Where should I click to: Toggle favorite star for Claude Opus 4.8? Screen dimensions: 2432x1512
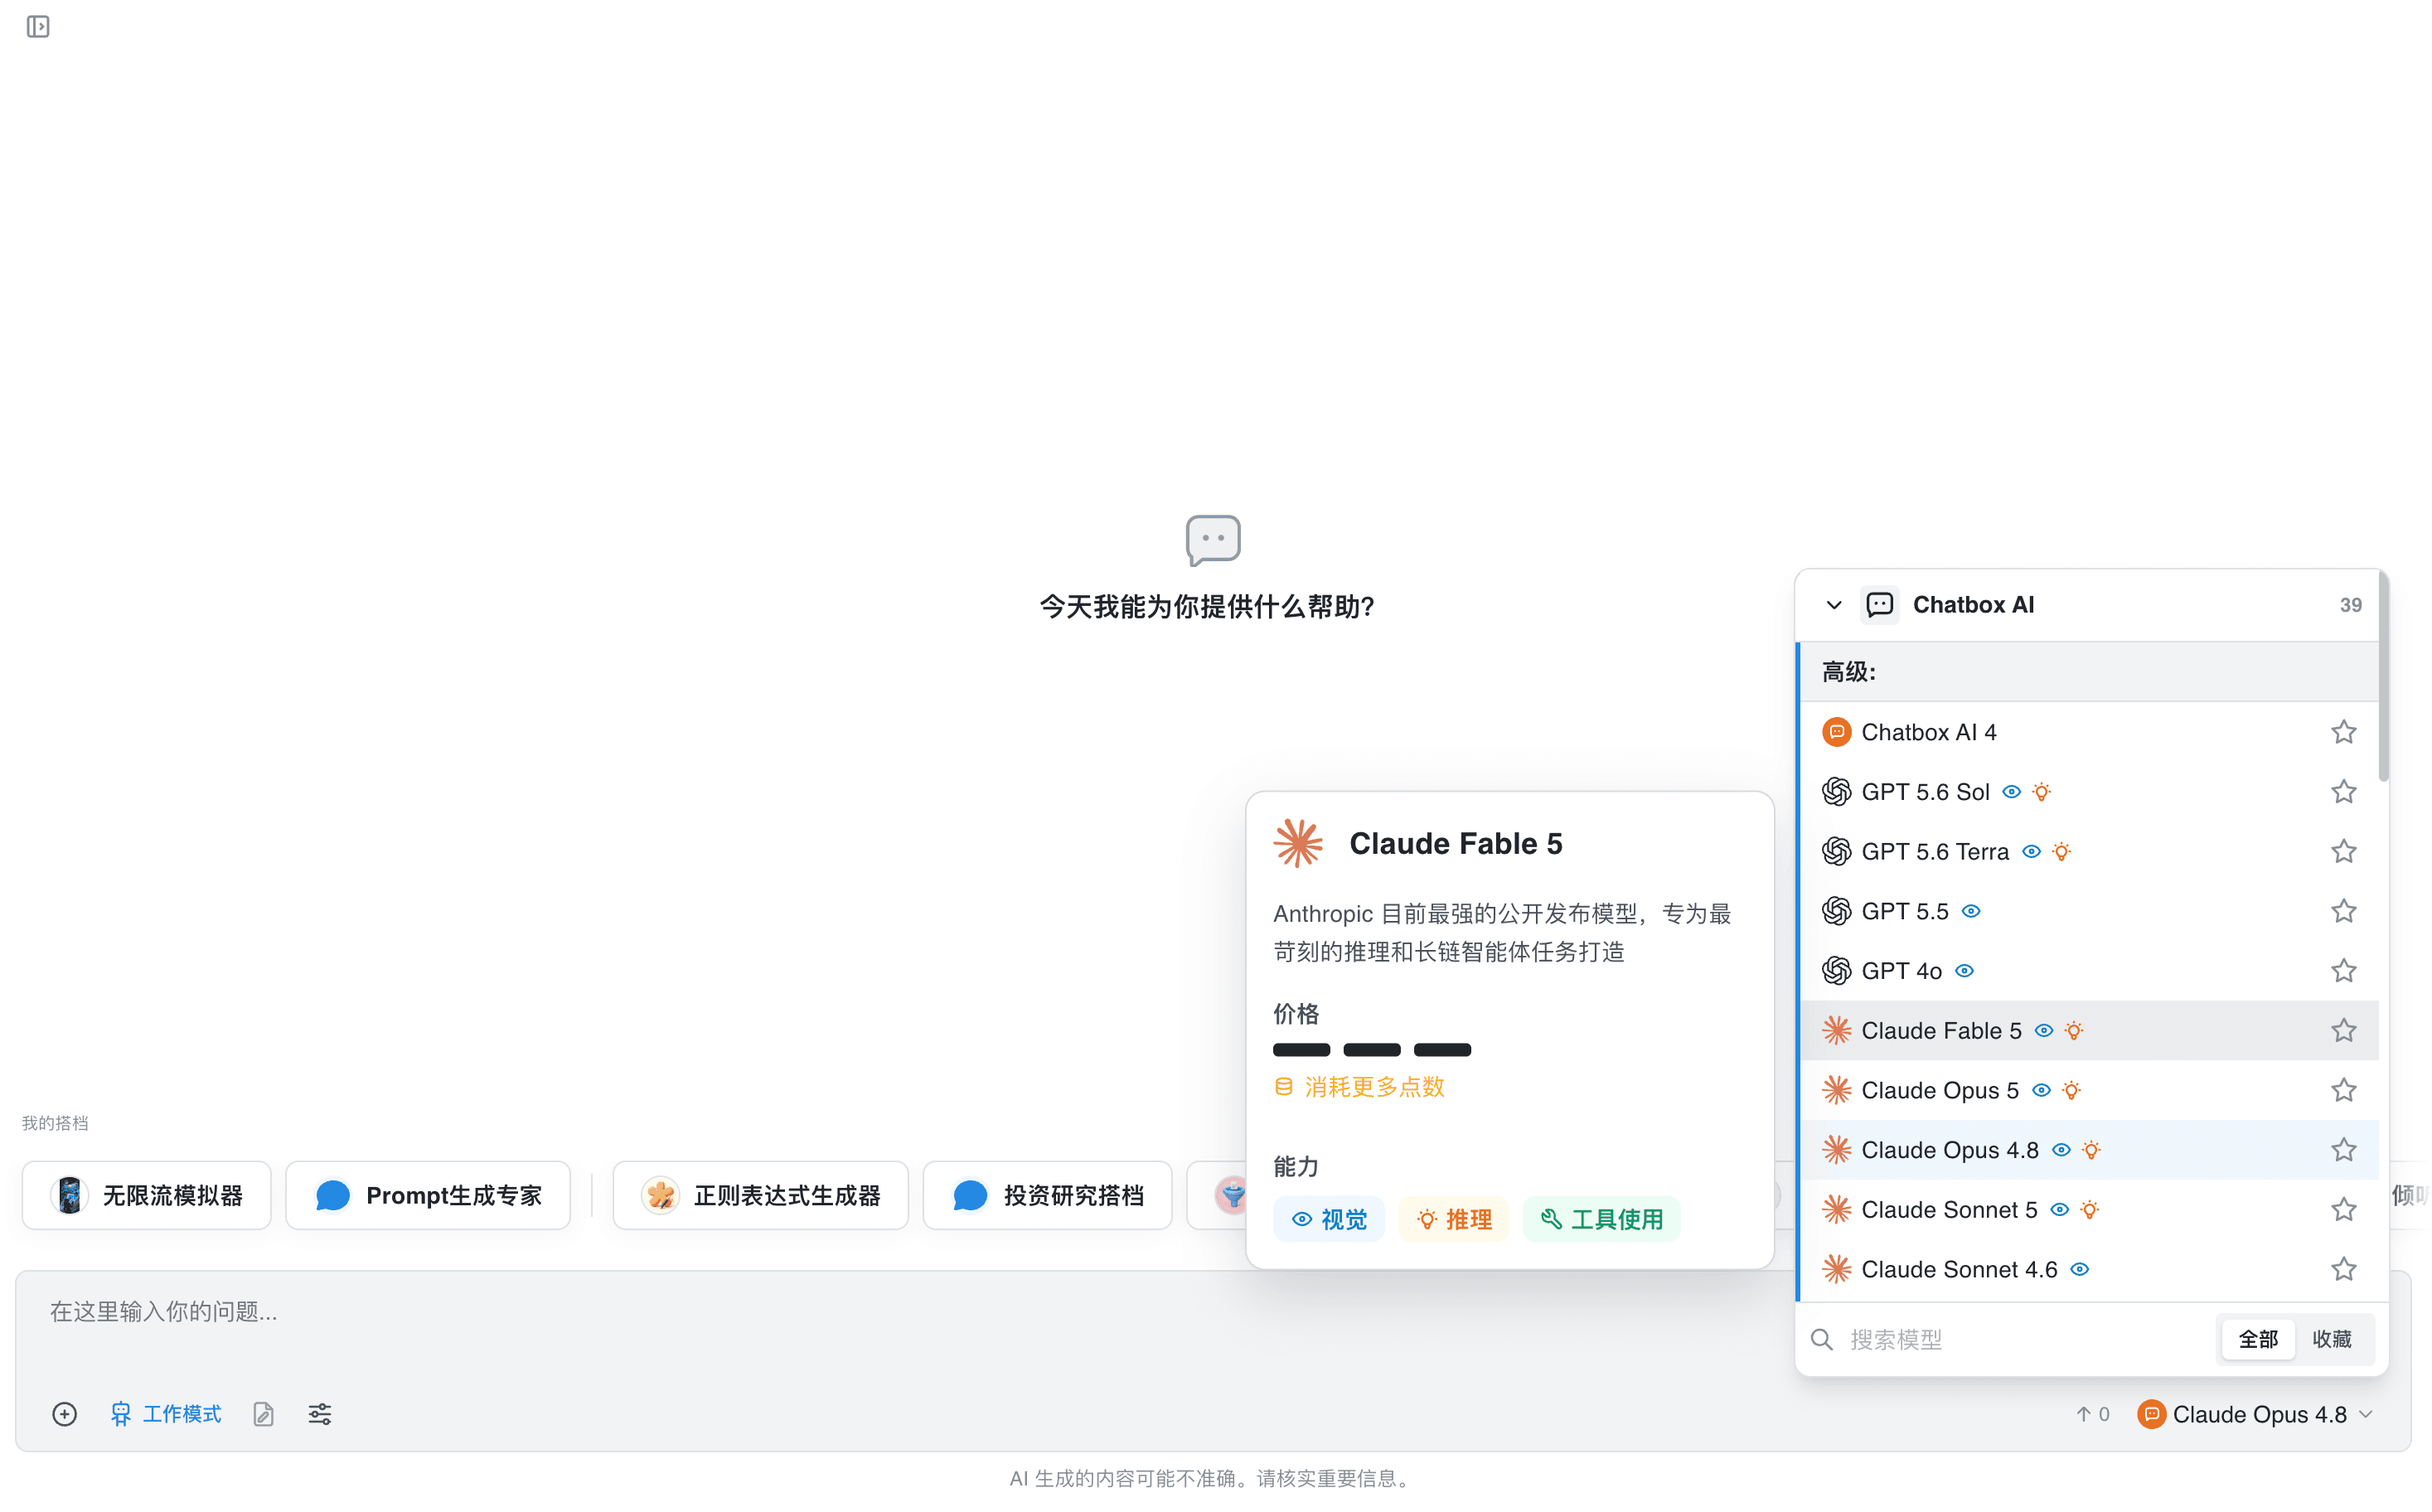[2344, 1150]
